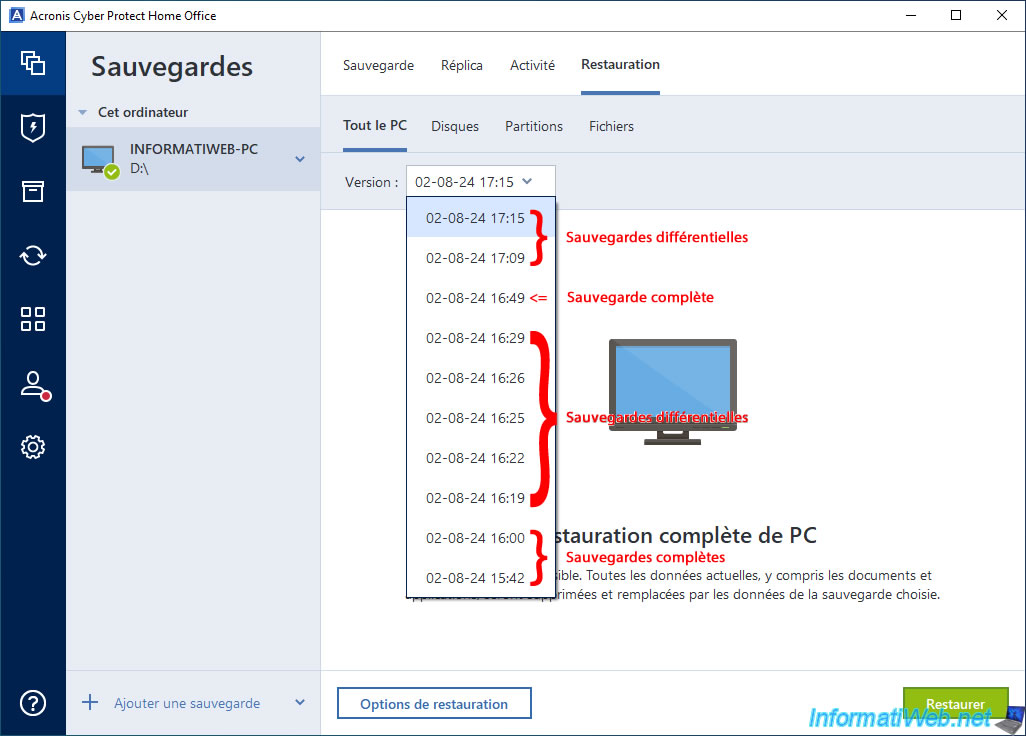Screen dimensions: 1026x736
Task: Expand the INFORMATIWEB-PC backup options chevron
Action: click(x=300, y=159)
